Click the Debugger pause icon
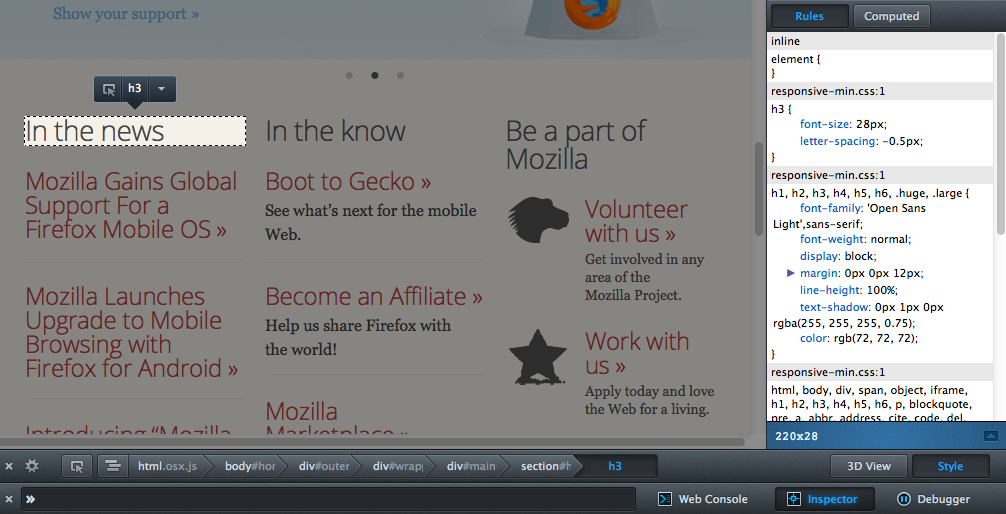Viewport: 1006px width, 514px height. click(903, 499)
